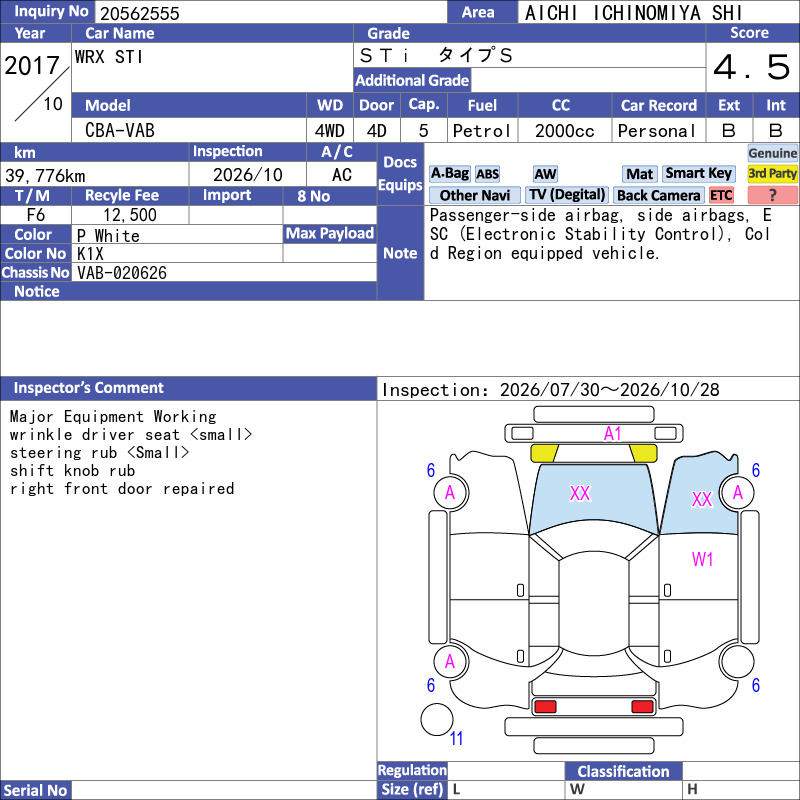This screenshot has width=800, height=800.
Task: Click the inquiry number 20562555
Action: pos(140,13)
